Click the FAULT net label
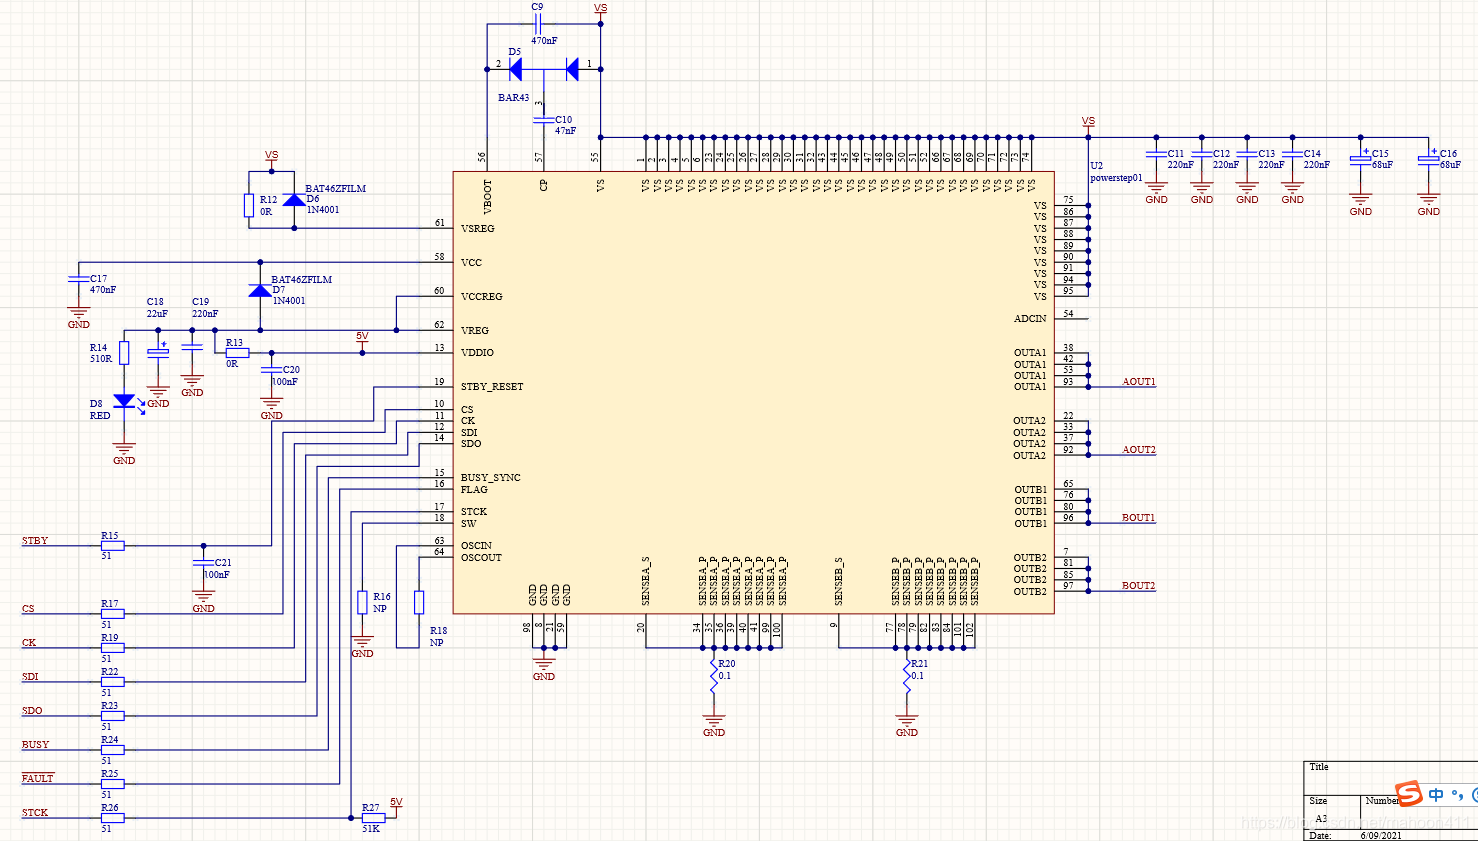This screenshot has width=1478, height=841. 38,779
